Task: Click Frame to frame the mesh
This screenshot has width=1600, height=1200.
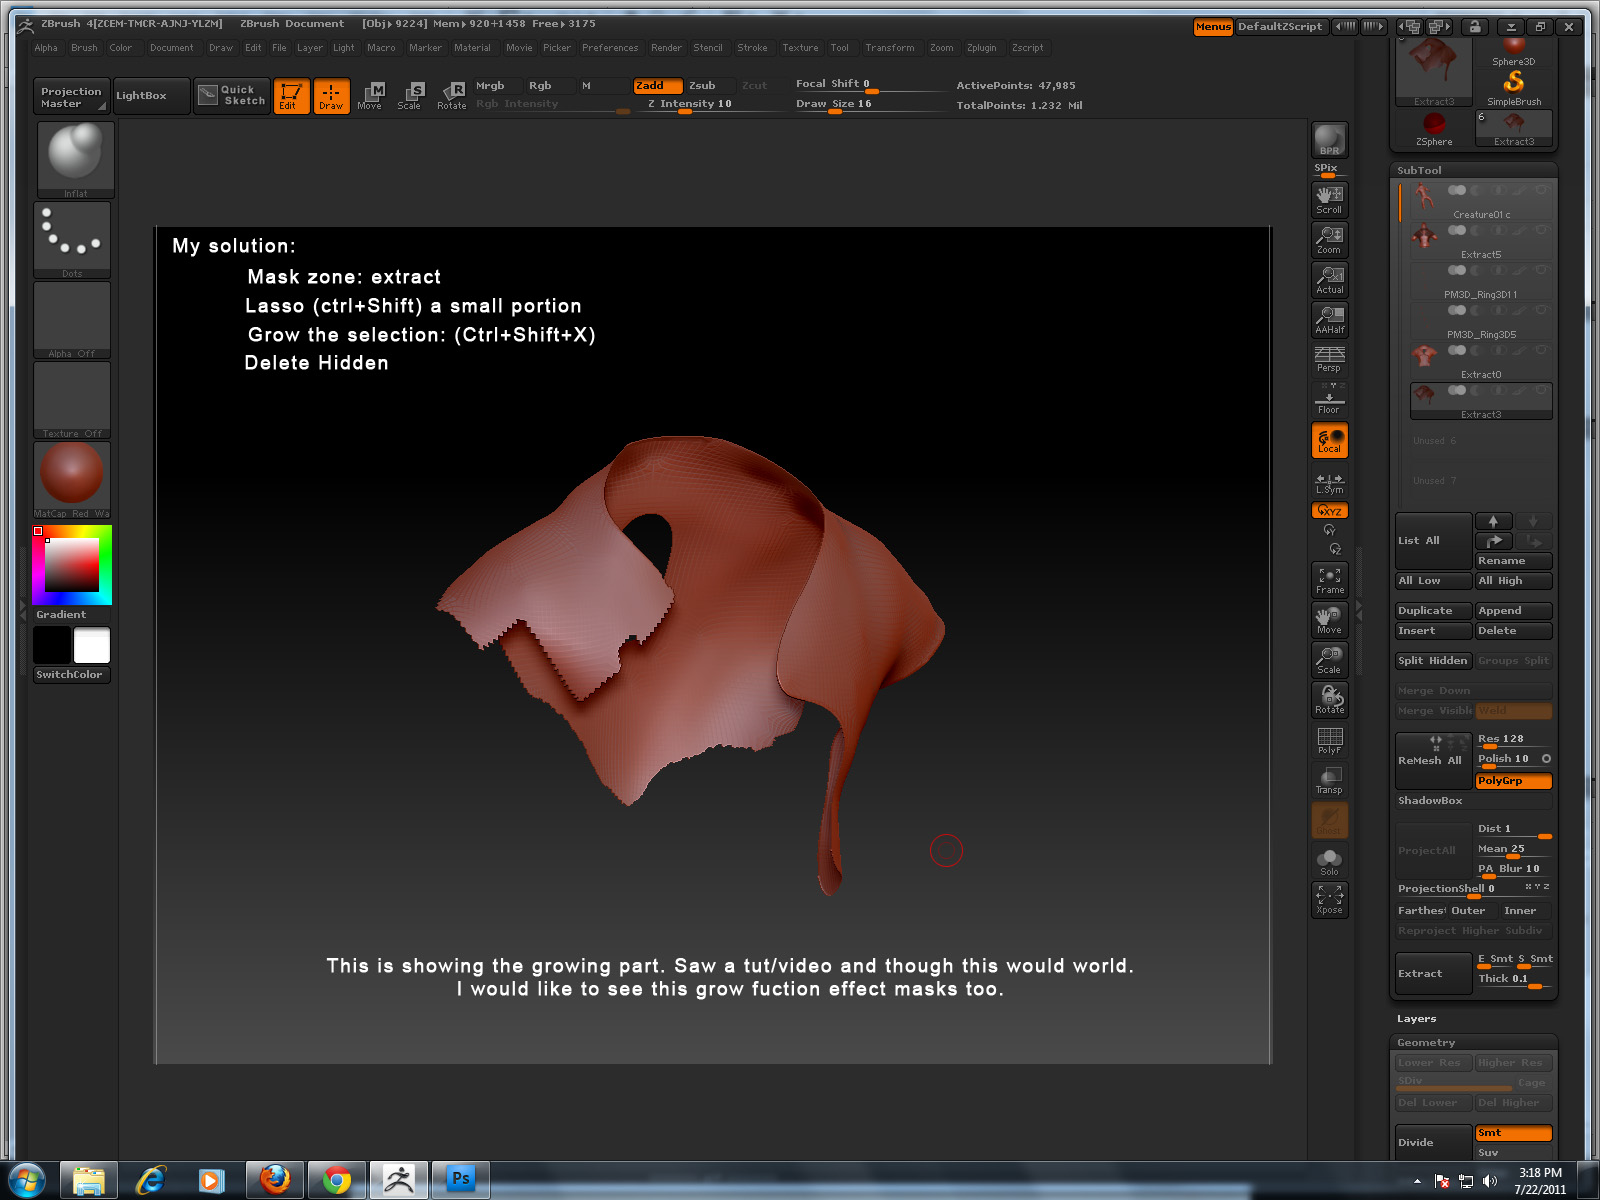Action: [x=1329, y=581]
